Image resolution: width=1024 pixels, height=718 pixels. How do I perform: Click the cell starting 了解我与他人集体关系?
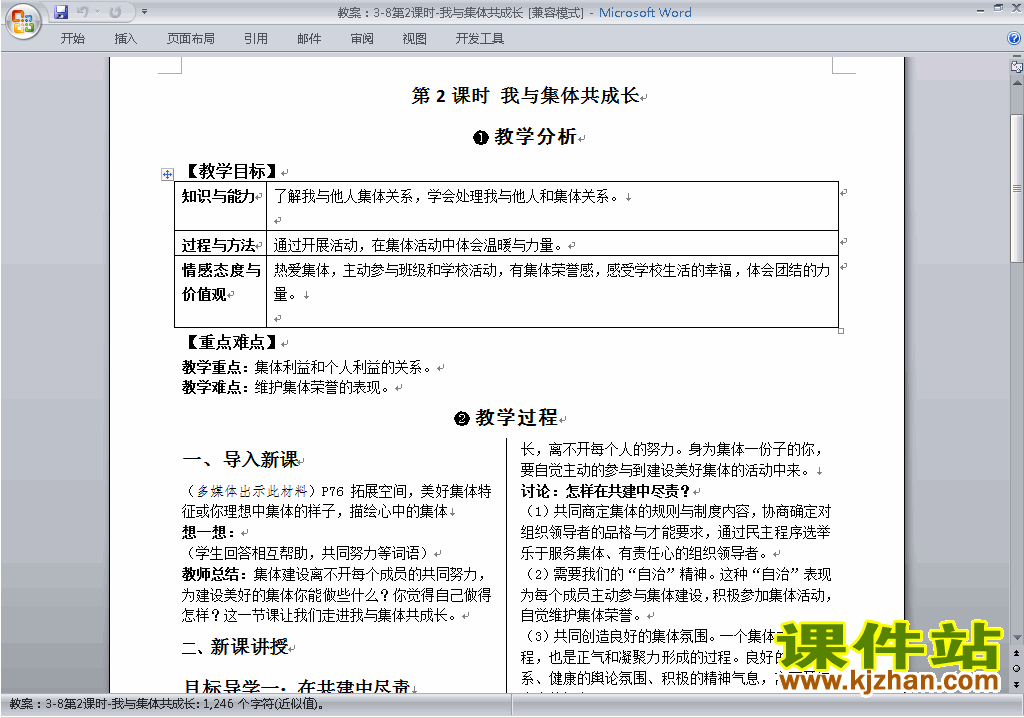tap(552, 206)
